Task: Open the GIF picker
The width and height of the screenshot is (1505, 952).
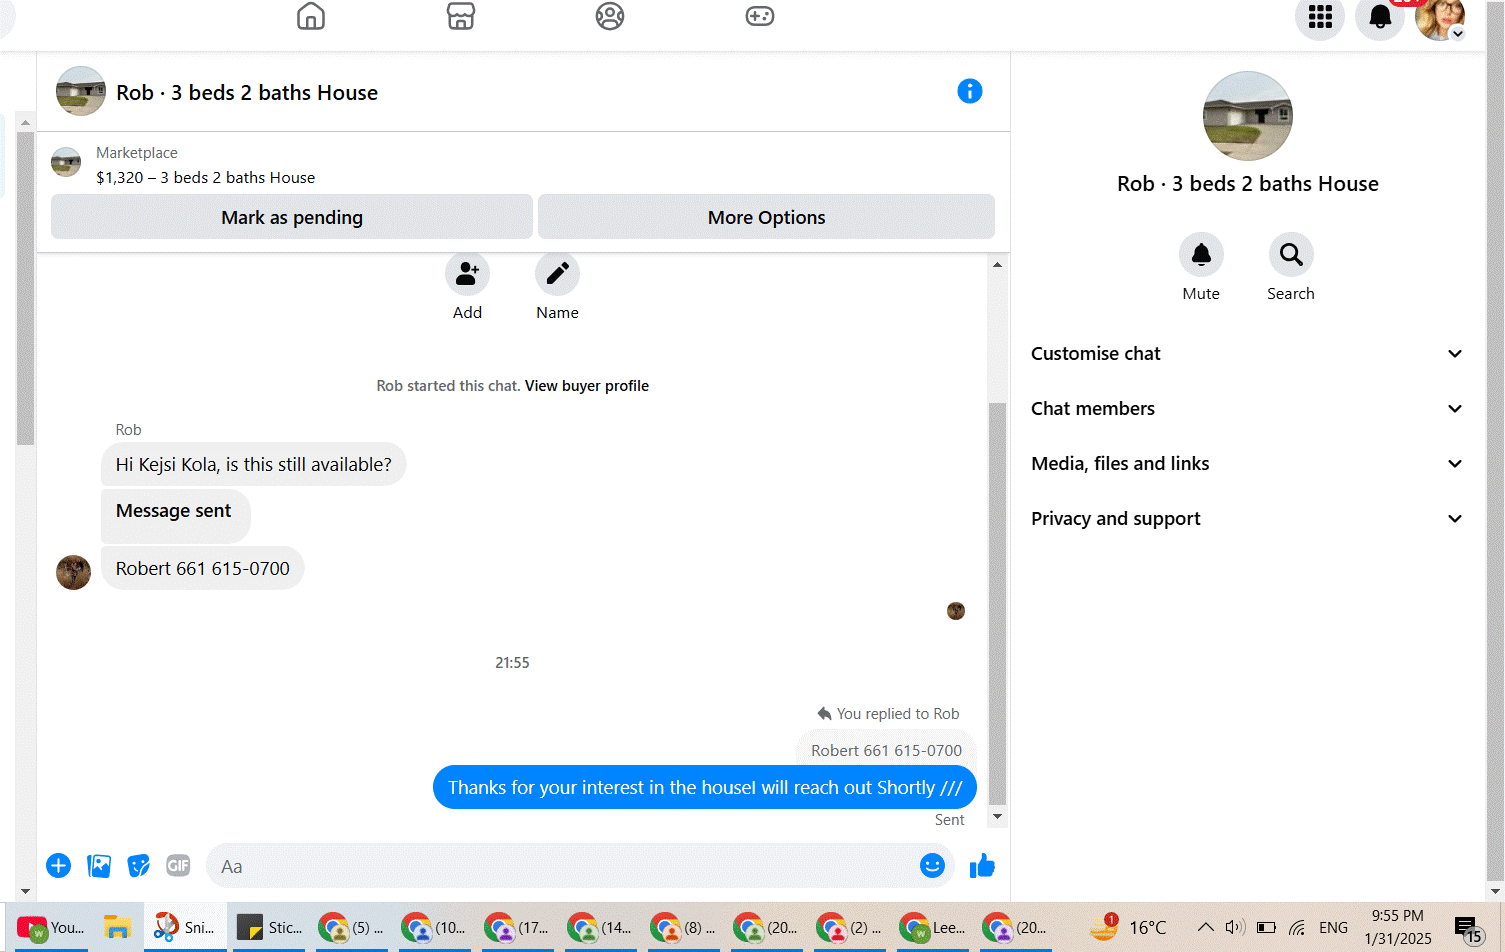Action: coord(178,866)
